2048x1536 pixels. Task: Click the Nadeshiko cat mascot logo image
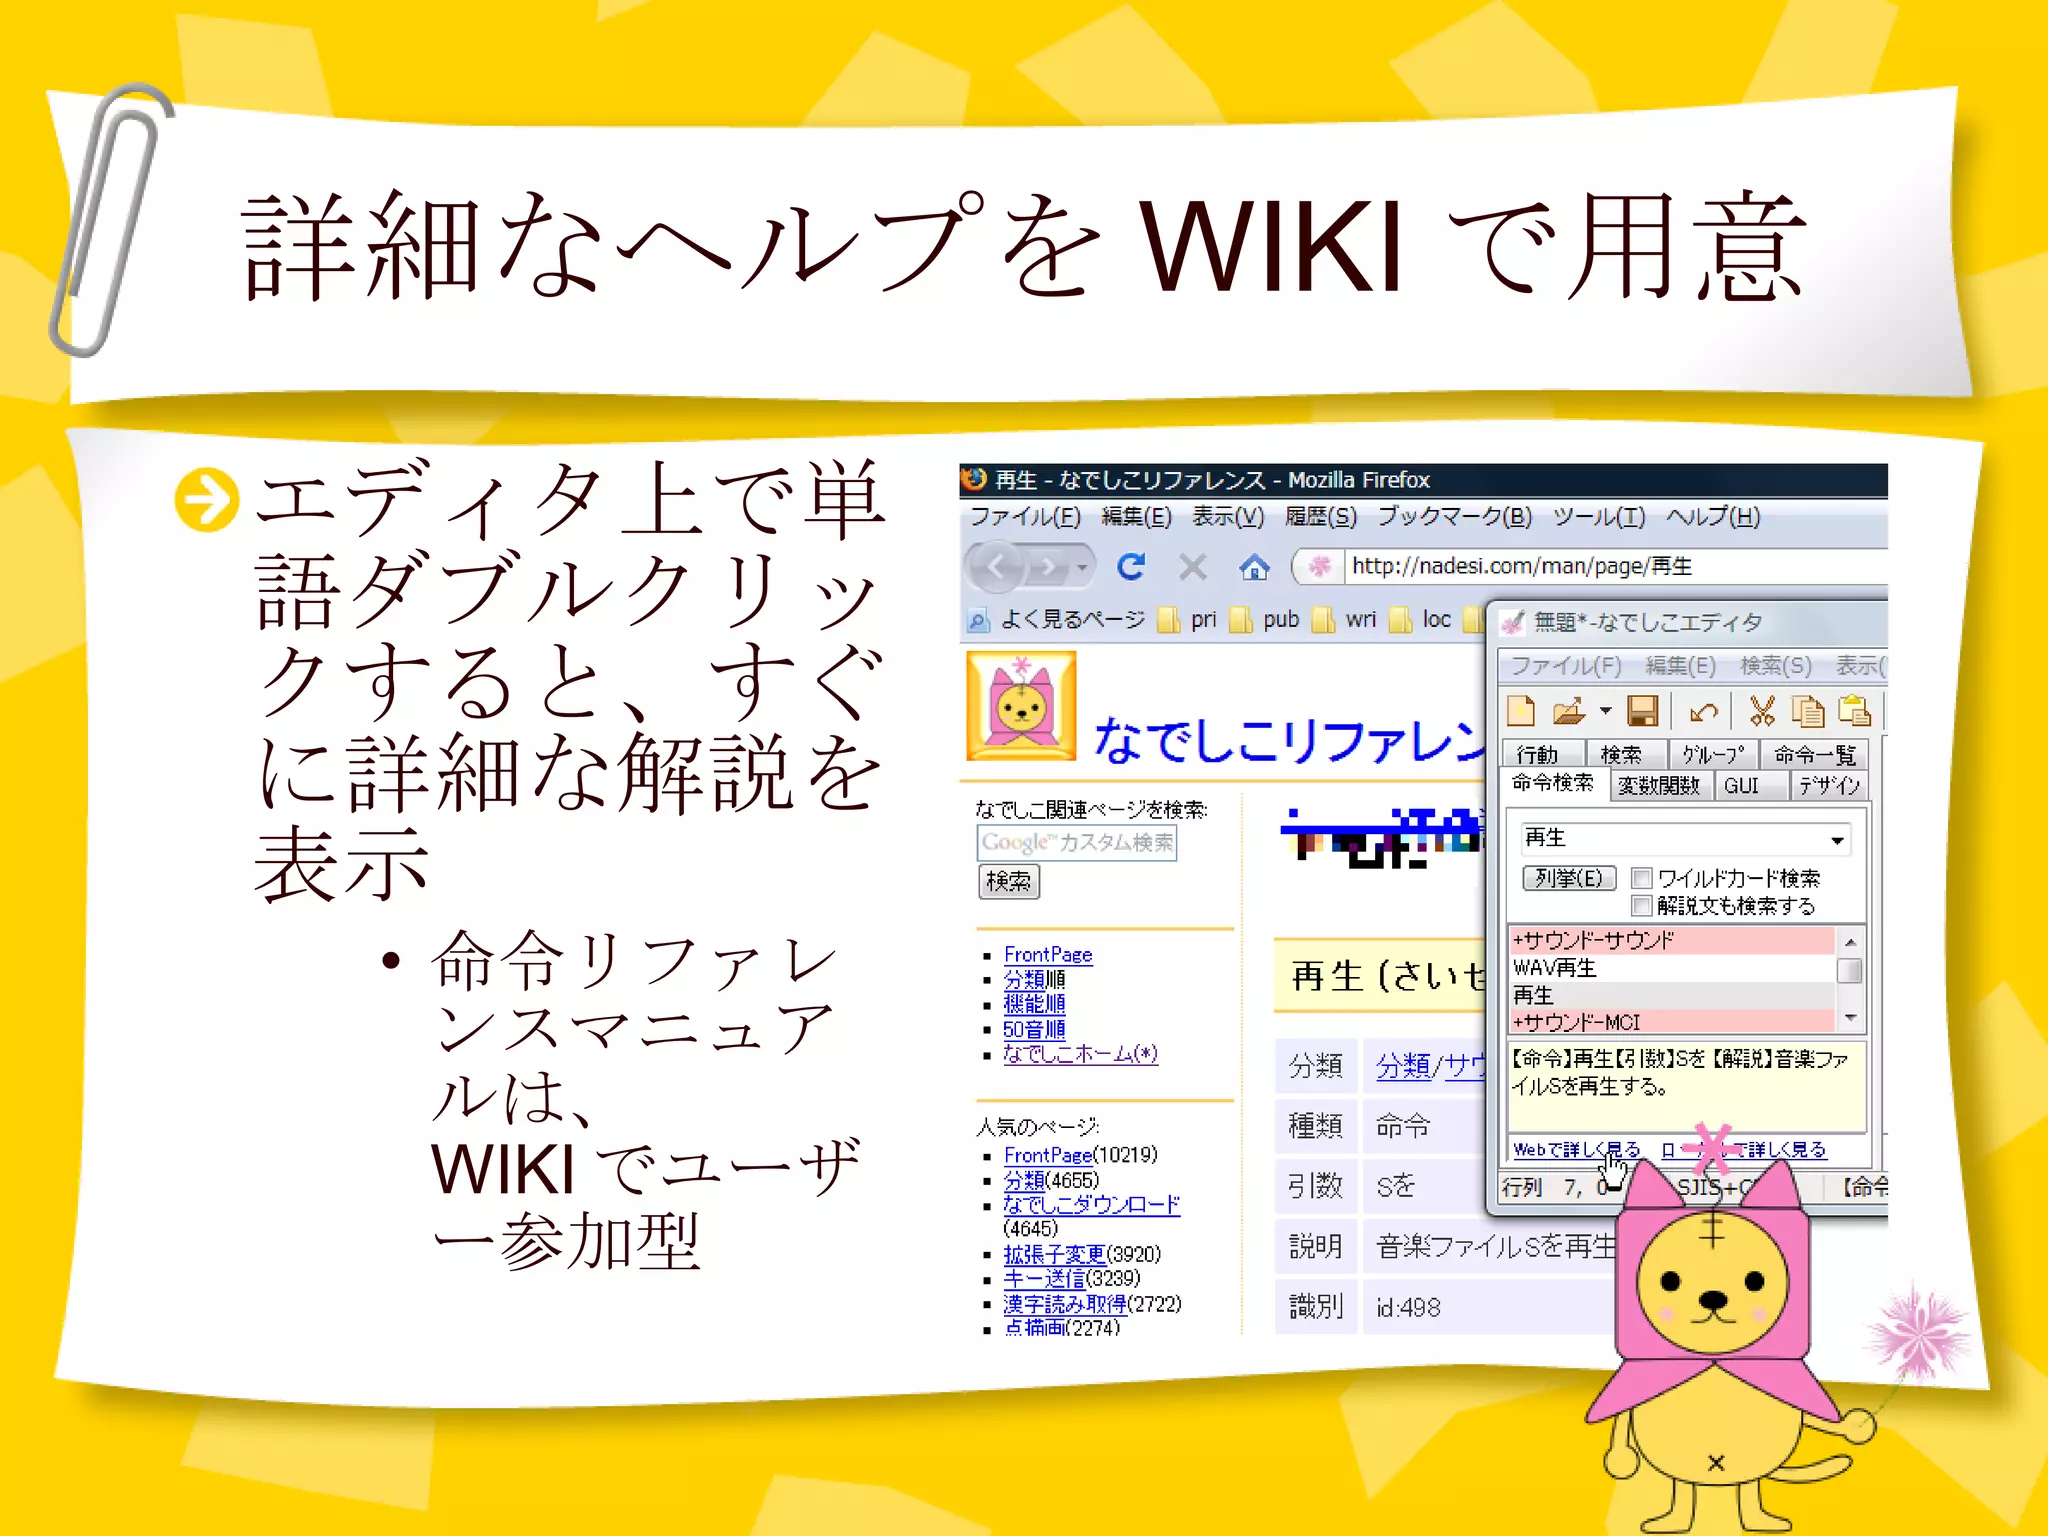[1021, 706]
